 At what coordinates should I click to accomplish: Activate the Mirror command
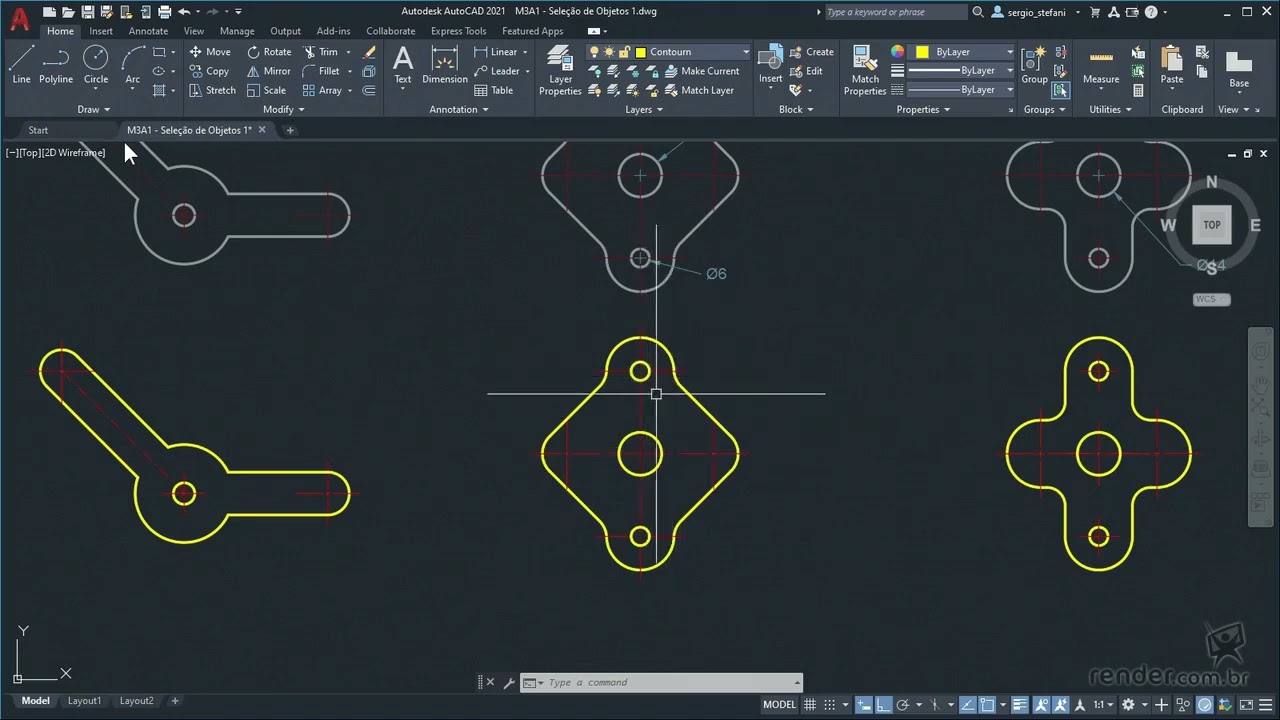tap(269, 71)
